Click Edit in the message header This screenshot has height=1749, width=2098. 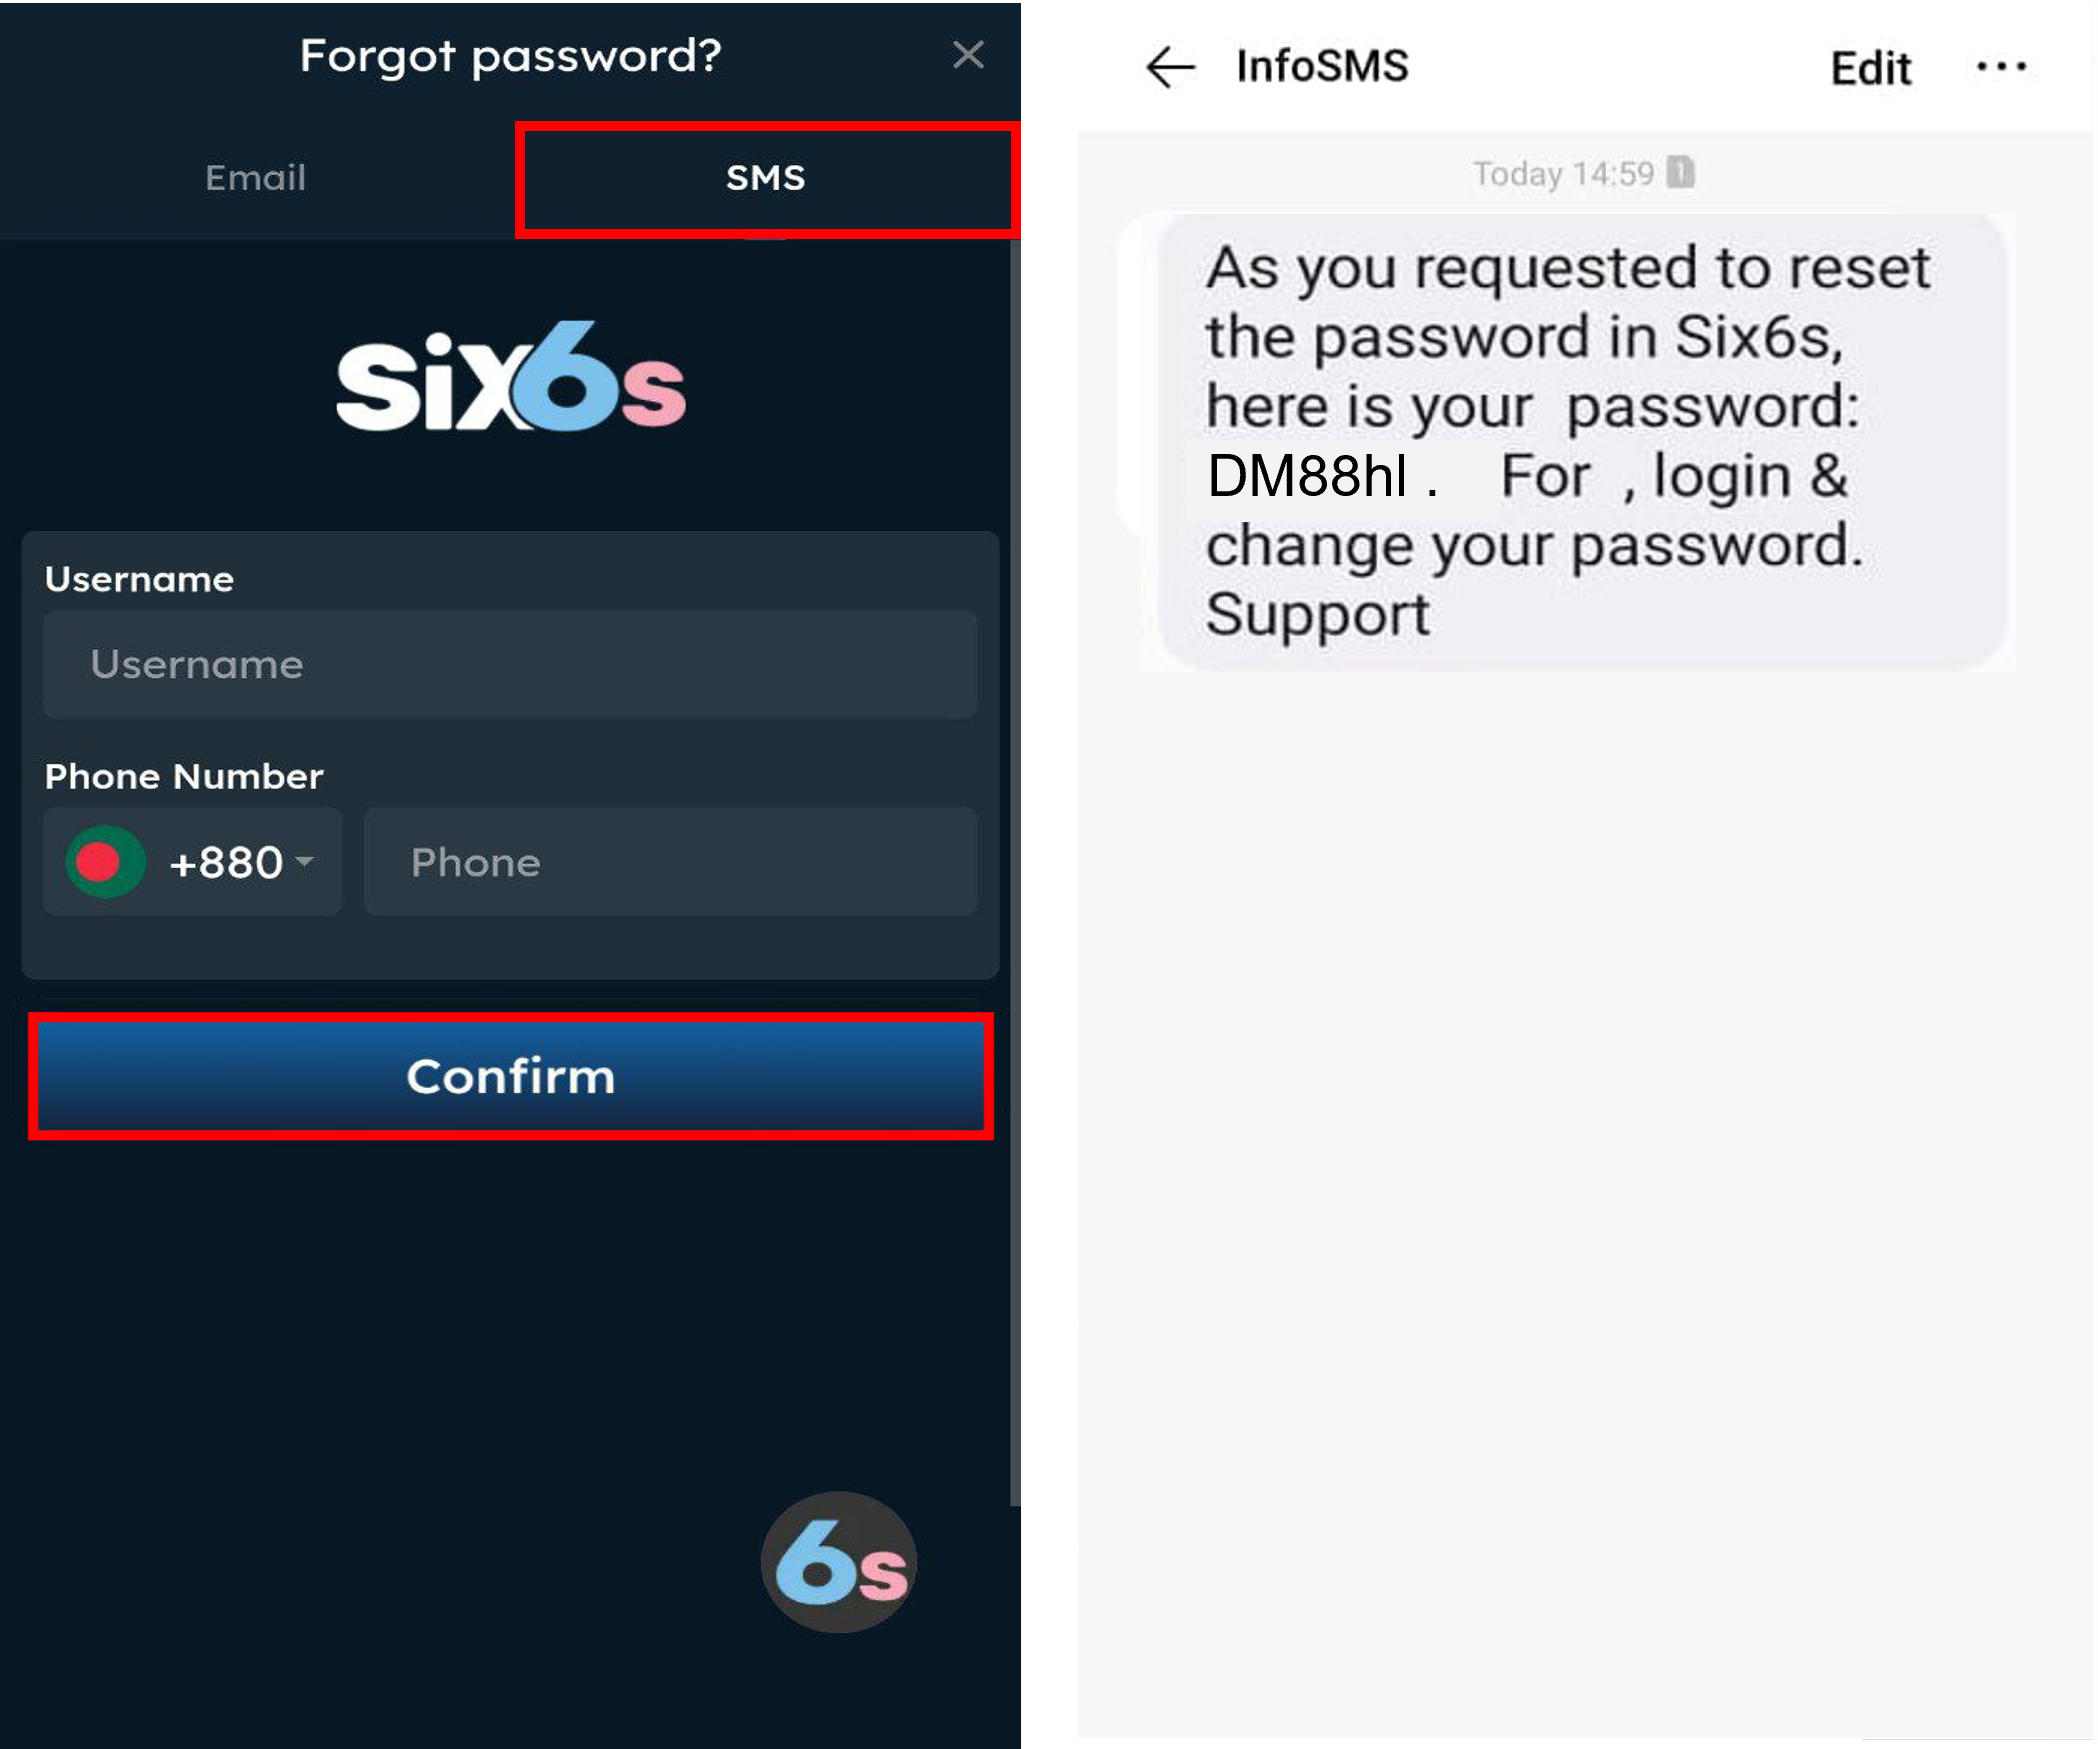[x=1871, y=68]
